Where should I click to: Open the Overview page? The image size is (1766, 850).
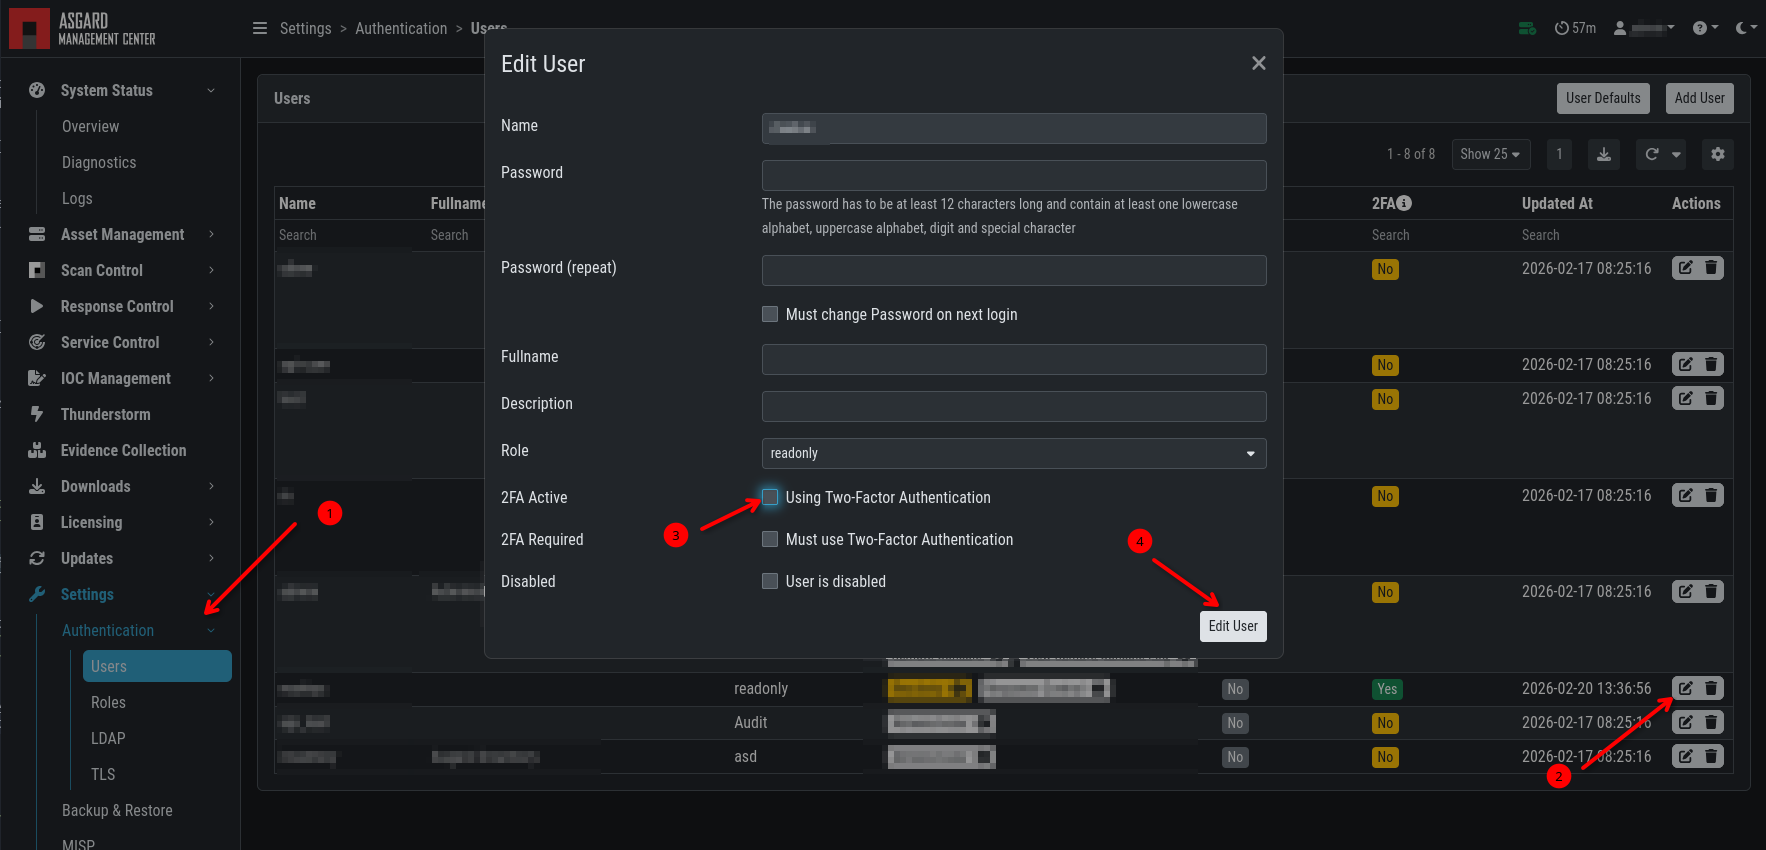coord(90,126)
